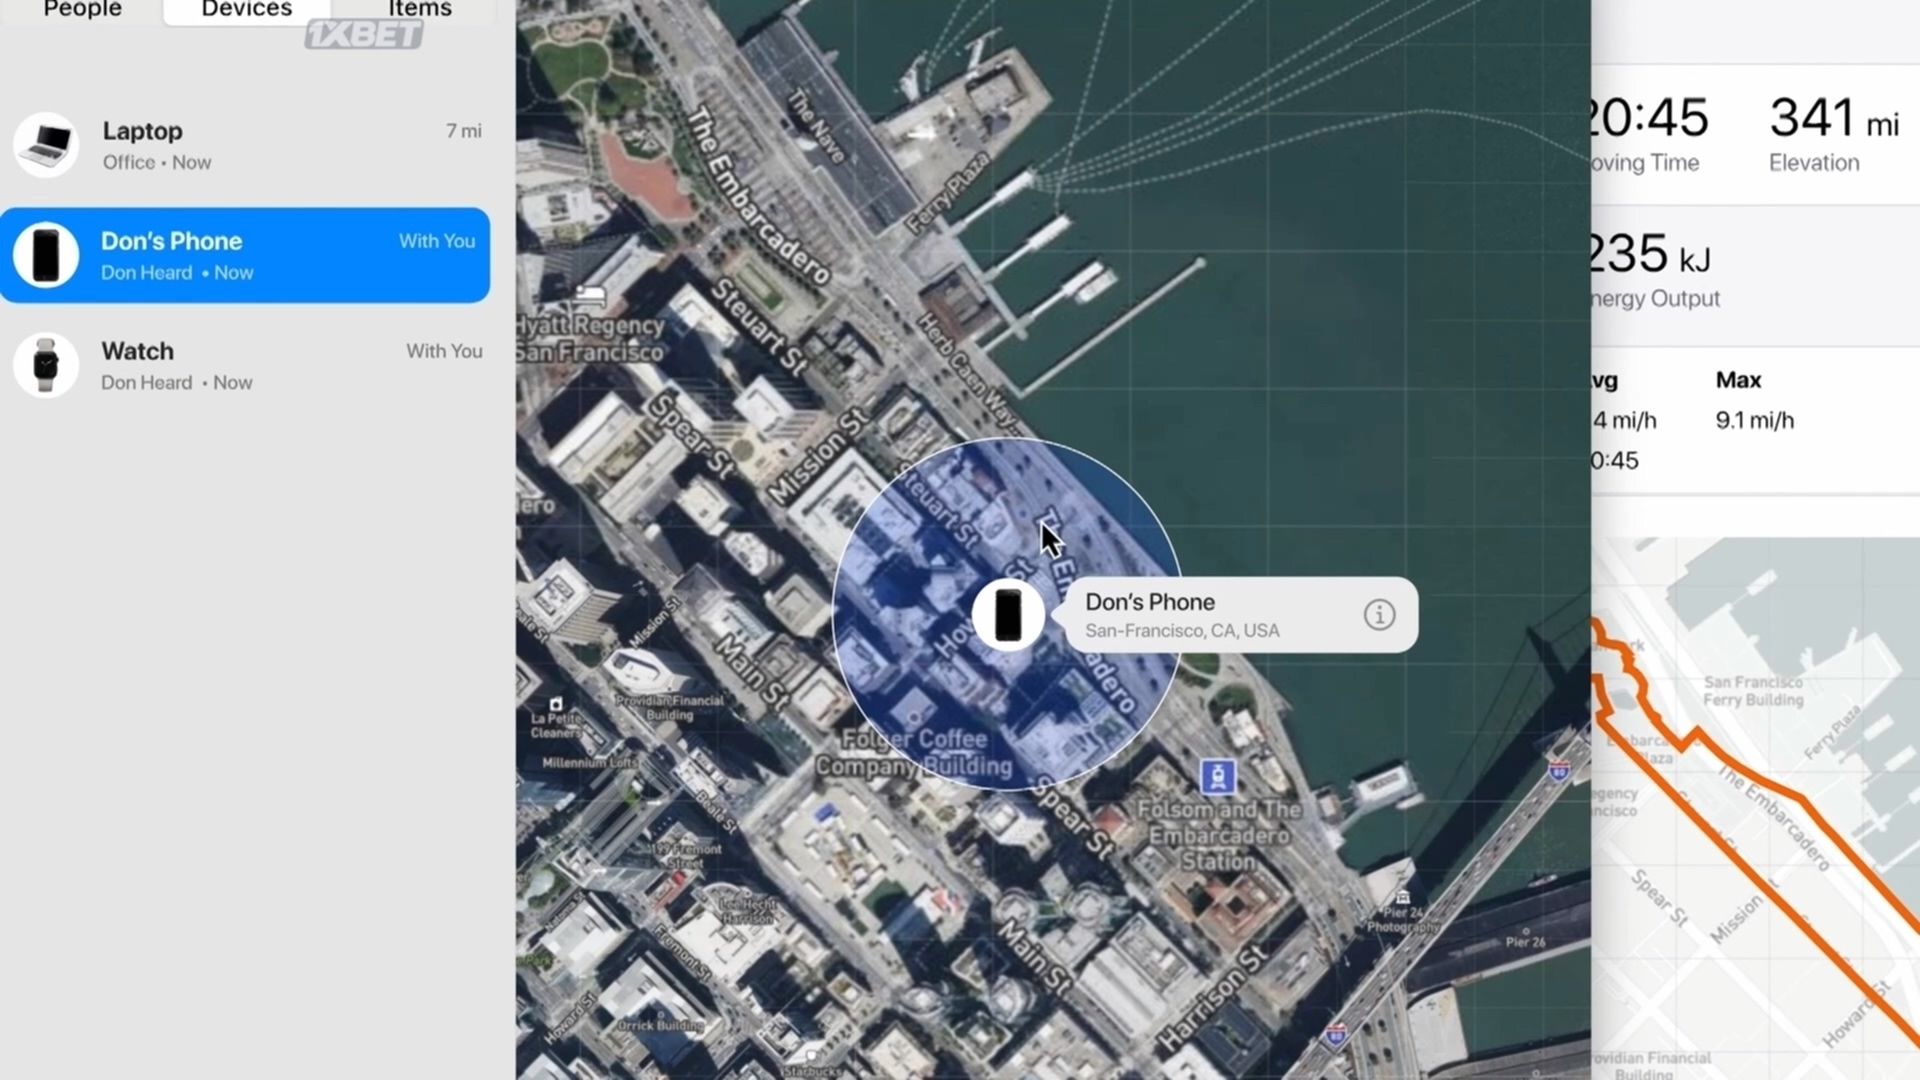Select the Don's Phone row
The height and width of the screenshot is (1080, 1920).
pyautogui.click(x=245, y=255)
